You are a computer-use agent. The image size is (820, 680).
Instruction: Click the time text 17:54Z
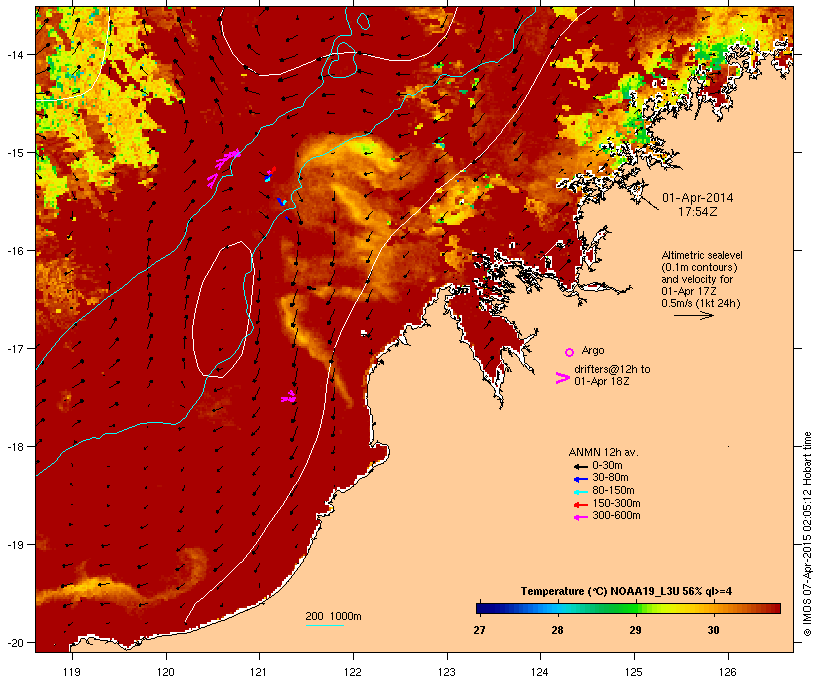tap(698, 212)
